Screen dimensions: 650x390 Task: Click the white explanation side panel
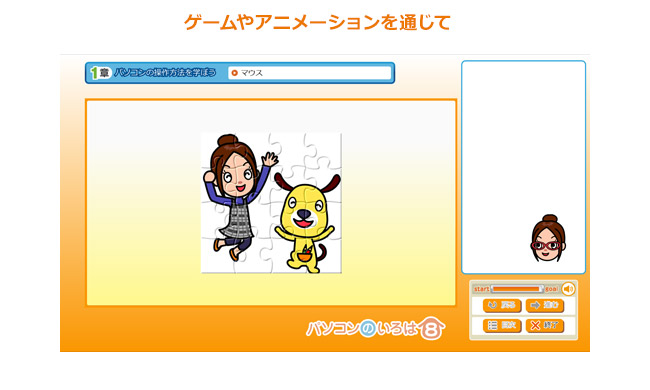524,167
